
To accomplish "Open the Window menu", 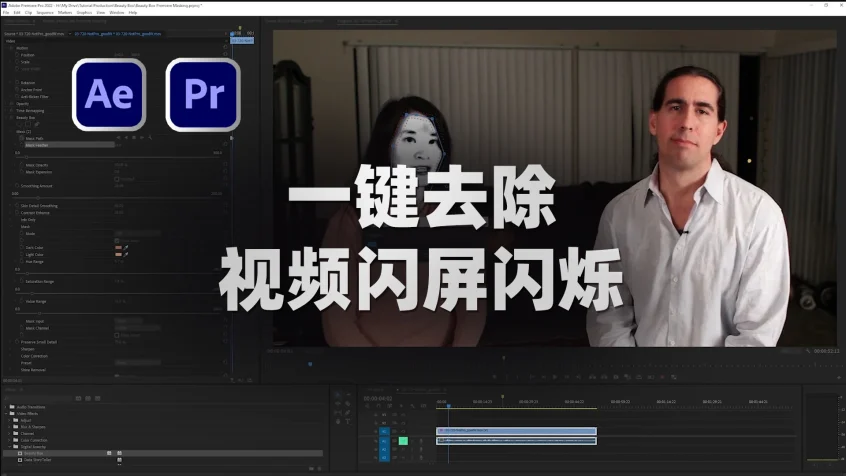I will [x=117, y=12].
